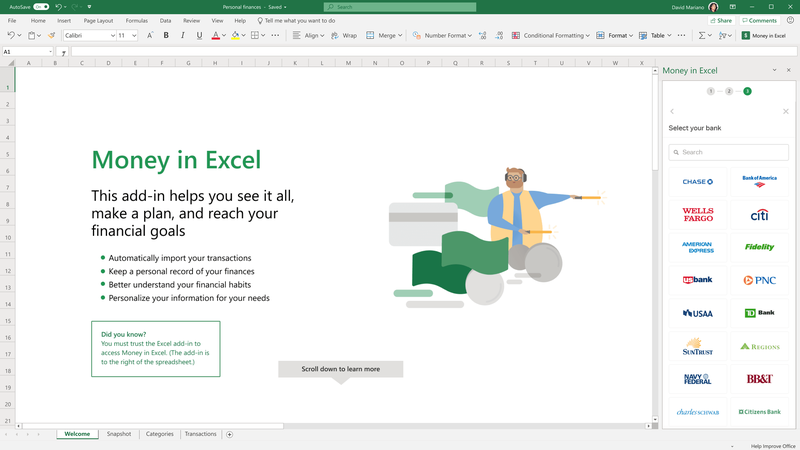Add a new sheet with plus icon
The image size is (800, 450).
point(230,434)
